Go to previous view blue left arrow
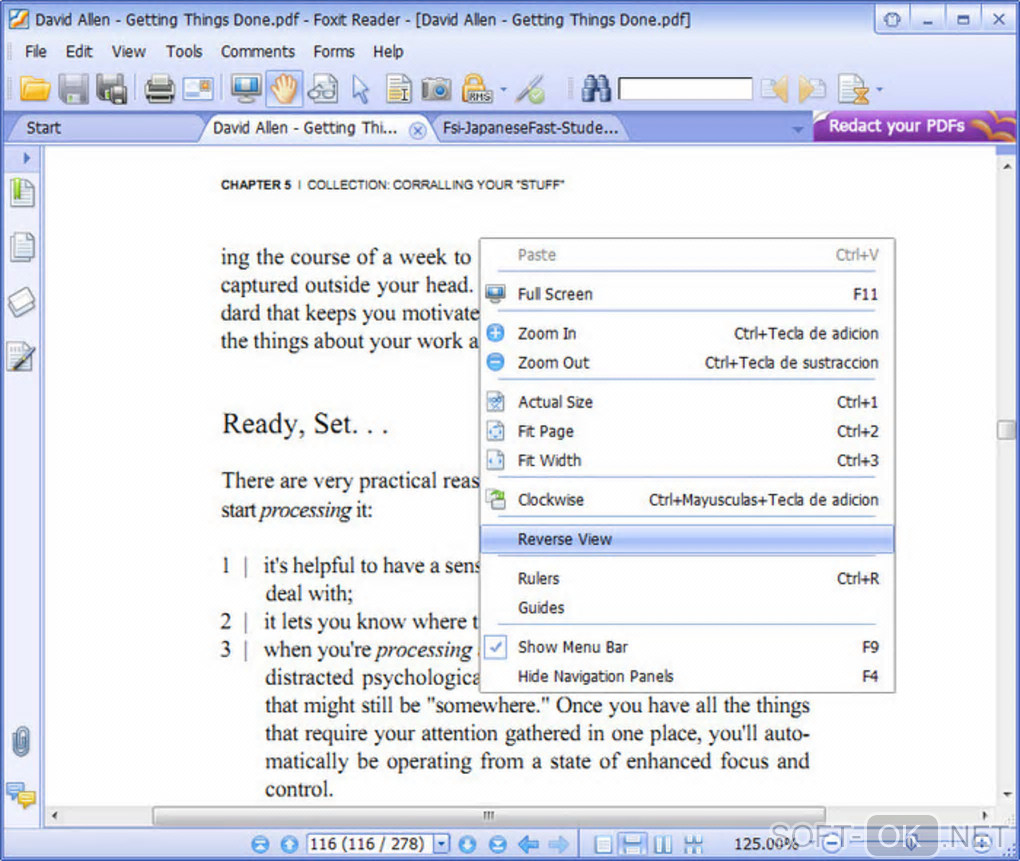The image size is (1020, 861). coord(528,844)
